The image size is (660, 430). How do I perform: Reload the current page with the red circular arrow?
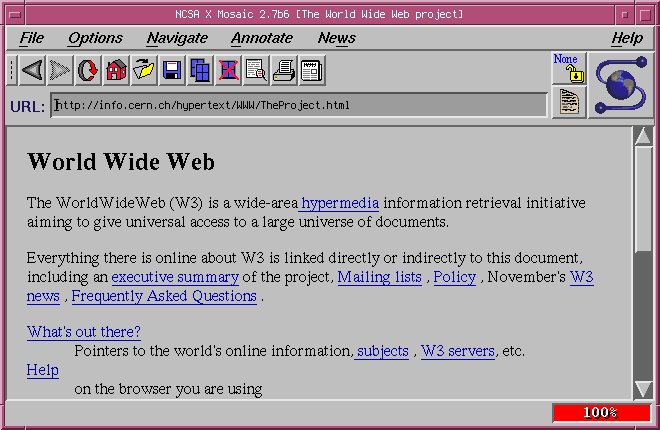[88, 70]
